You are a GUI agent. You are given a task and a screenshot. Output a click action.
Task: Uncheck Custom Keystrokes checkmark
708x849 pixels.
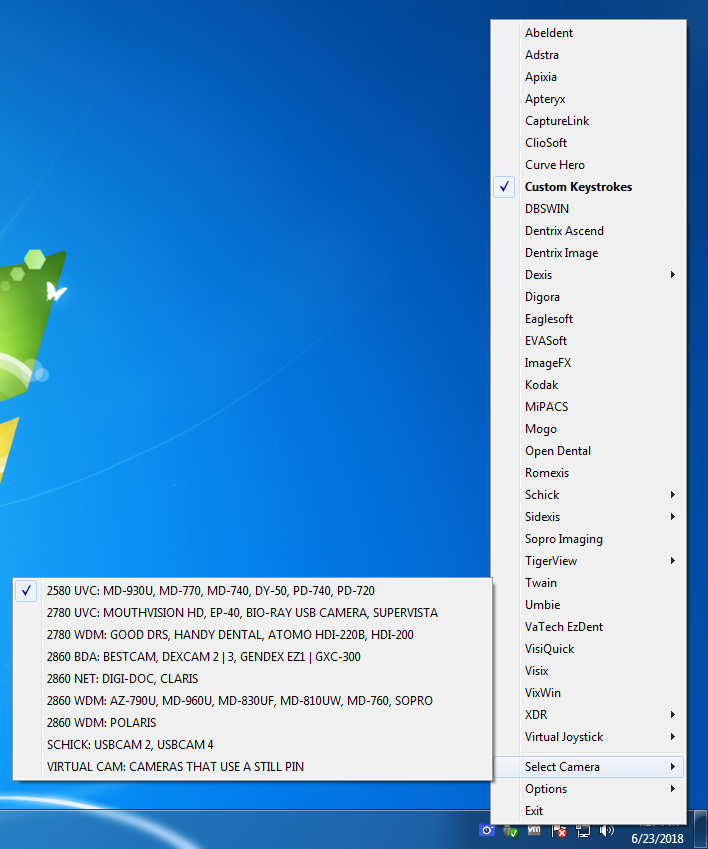point(504,187)
